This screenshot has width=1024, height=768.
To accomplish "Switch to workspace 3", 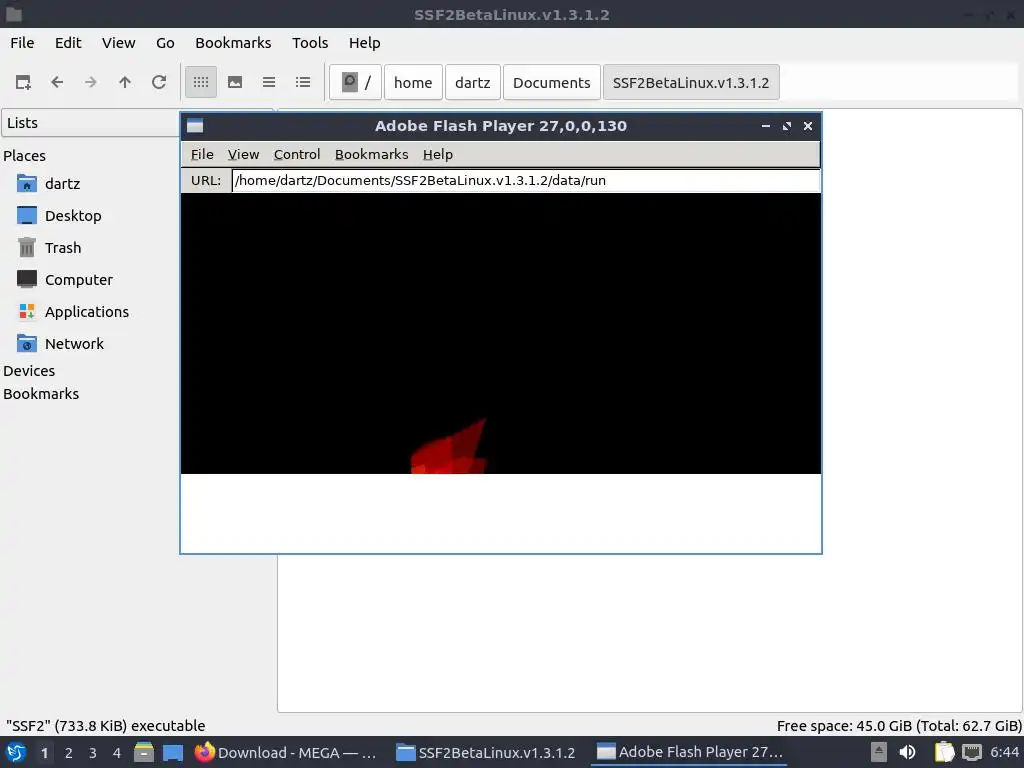I will pos(93,753).
